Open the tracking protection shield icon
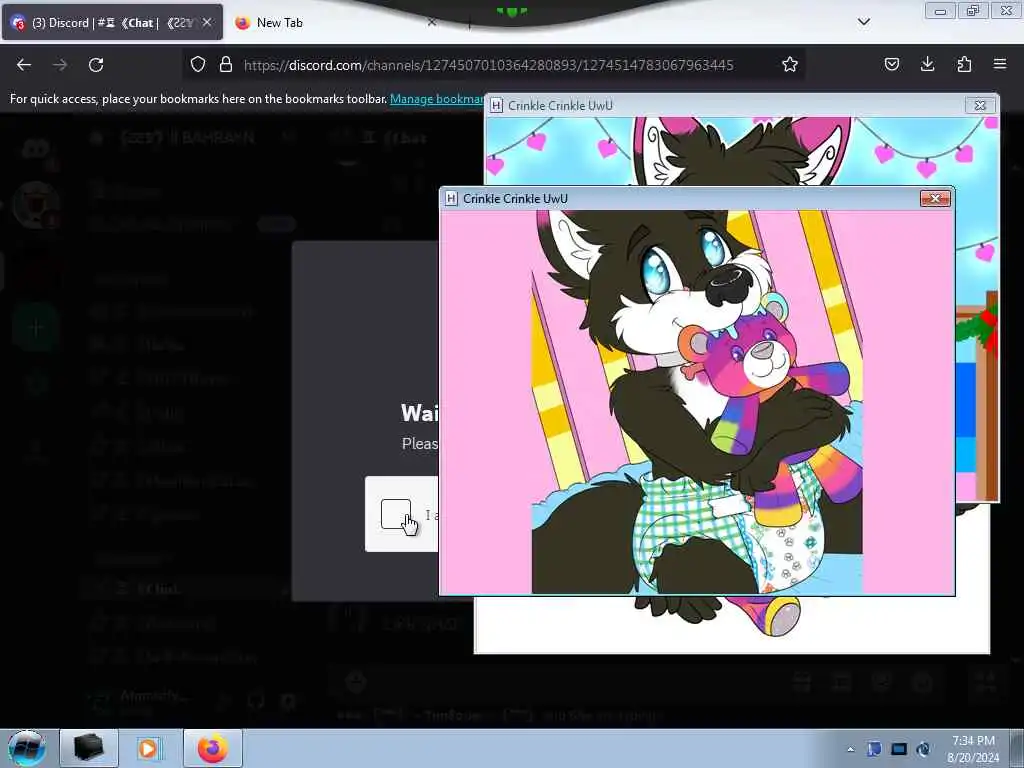This screenshot has height=768, width=1024. click(x=198, y=64)
